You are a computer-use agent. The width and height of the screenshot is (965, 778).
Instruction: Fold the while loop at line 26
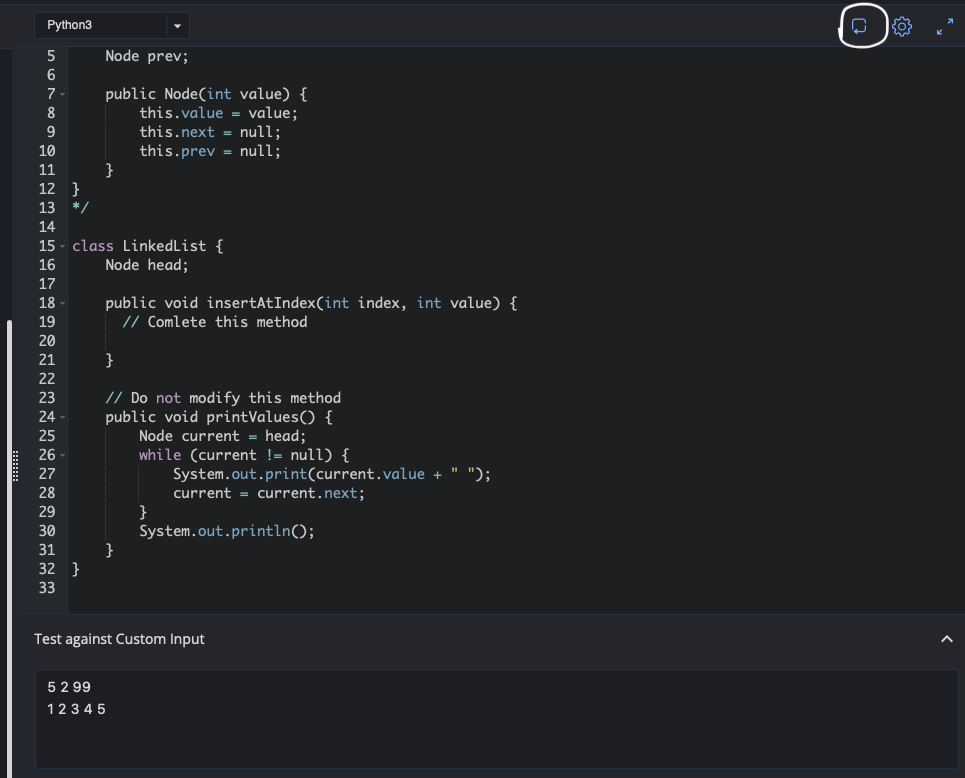[x=63, y=455]
